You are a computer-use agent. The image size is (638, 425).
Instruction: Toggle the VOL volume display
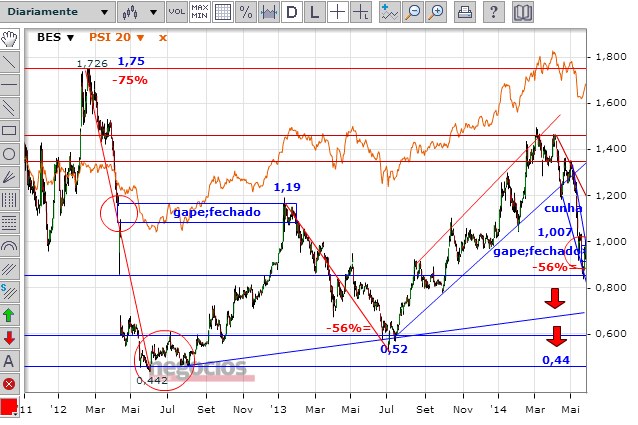[177, 12]
